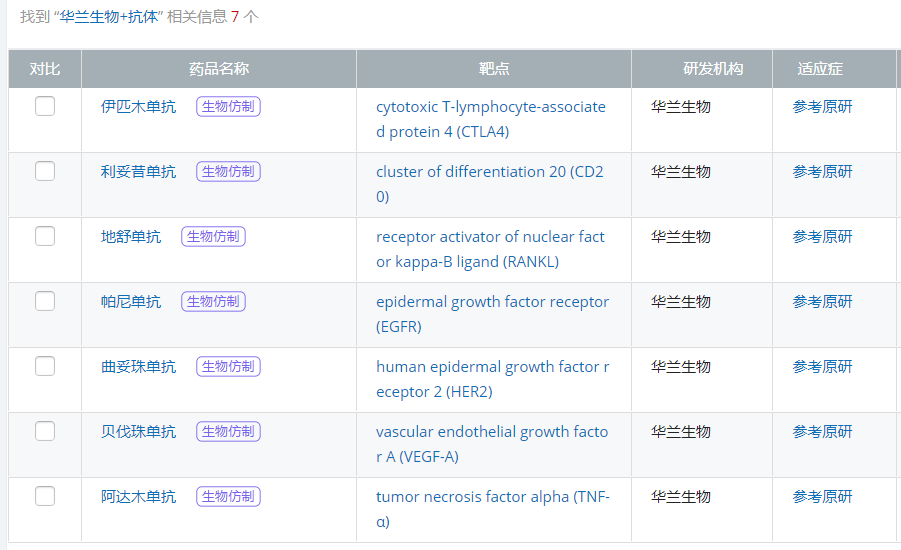Open the CTLA4 target link
This screenshot has height=550, width=901.
tap(491, 119)
